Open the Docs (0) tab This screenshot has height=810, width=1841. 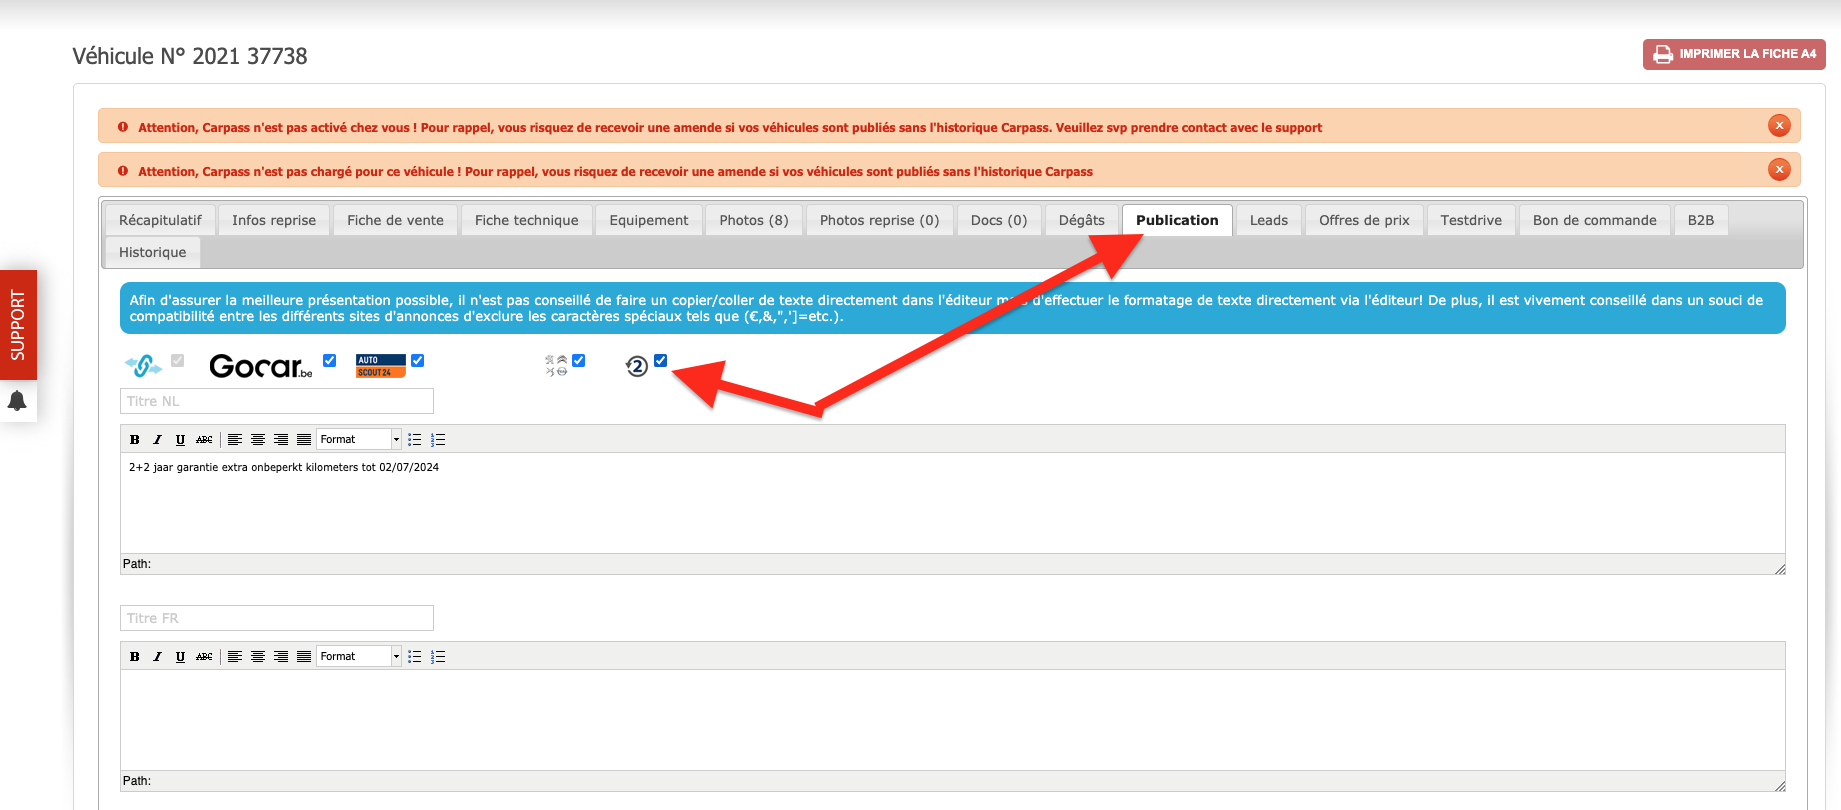click(x=999, y=220)
